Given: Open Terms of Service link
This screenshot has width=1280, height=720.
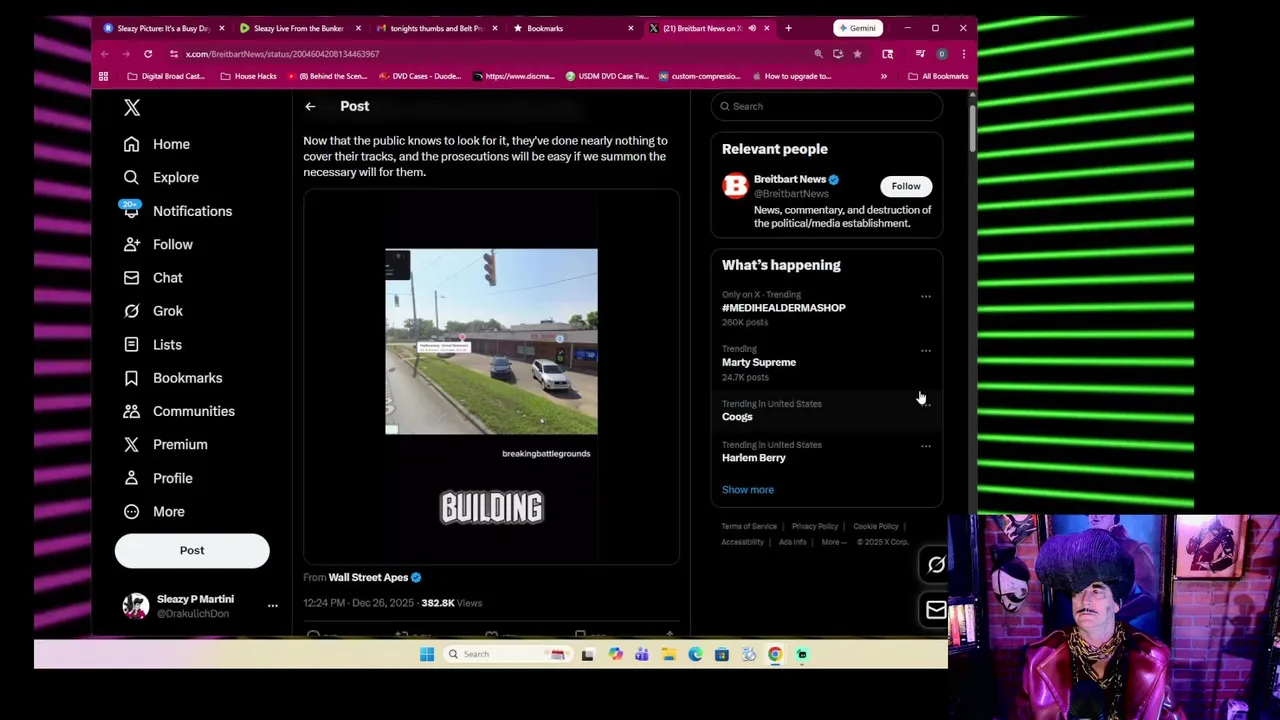Looking at the screenshot, I should [749, 526].
